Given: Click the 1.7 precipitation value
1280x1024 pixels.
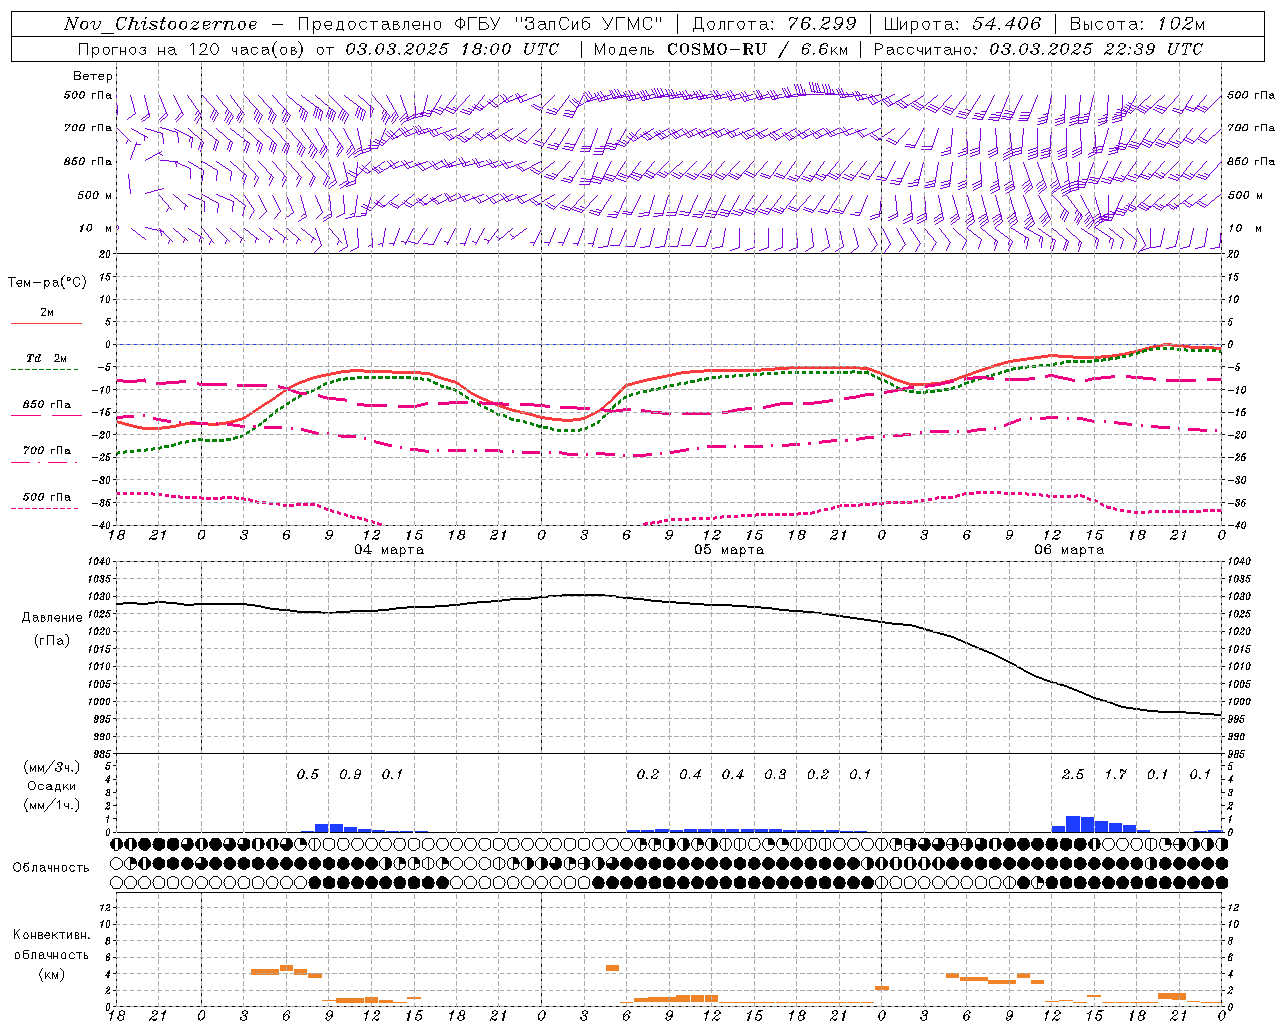Looking at the screenshot, I should 1115,774.
